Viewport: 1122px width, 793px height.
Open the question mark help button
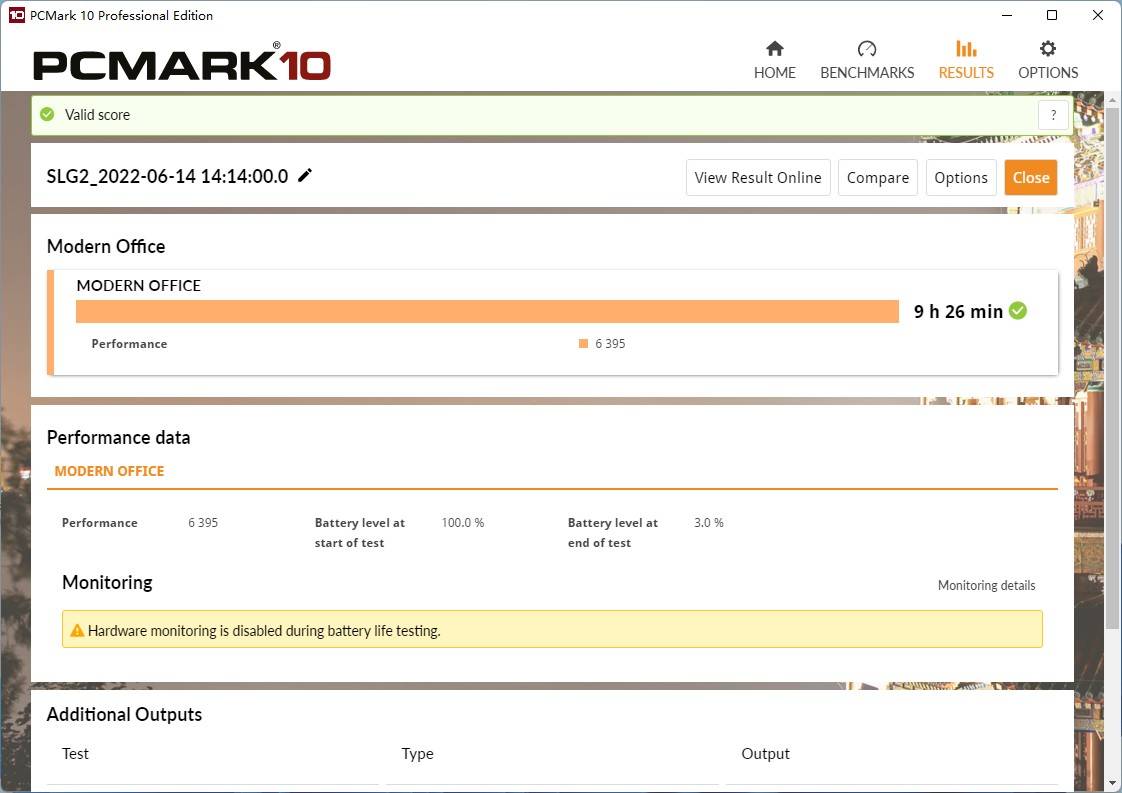click(x=1053, y=115)
